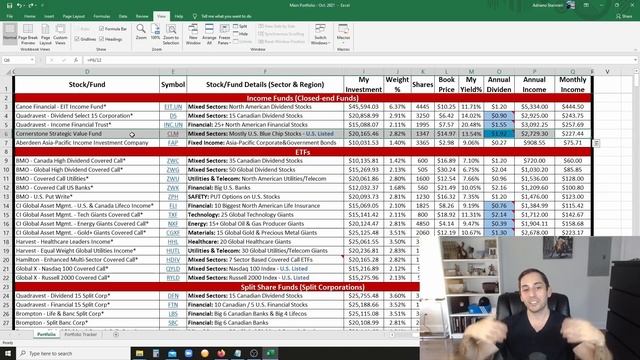Click the QYLD symbol link
The height and width of the screenshot is (360, 640).
[173, 269]
